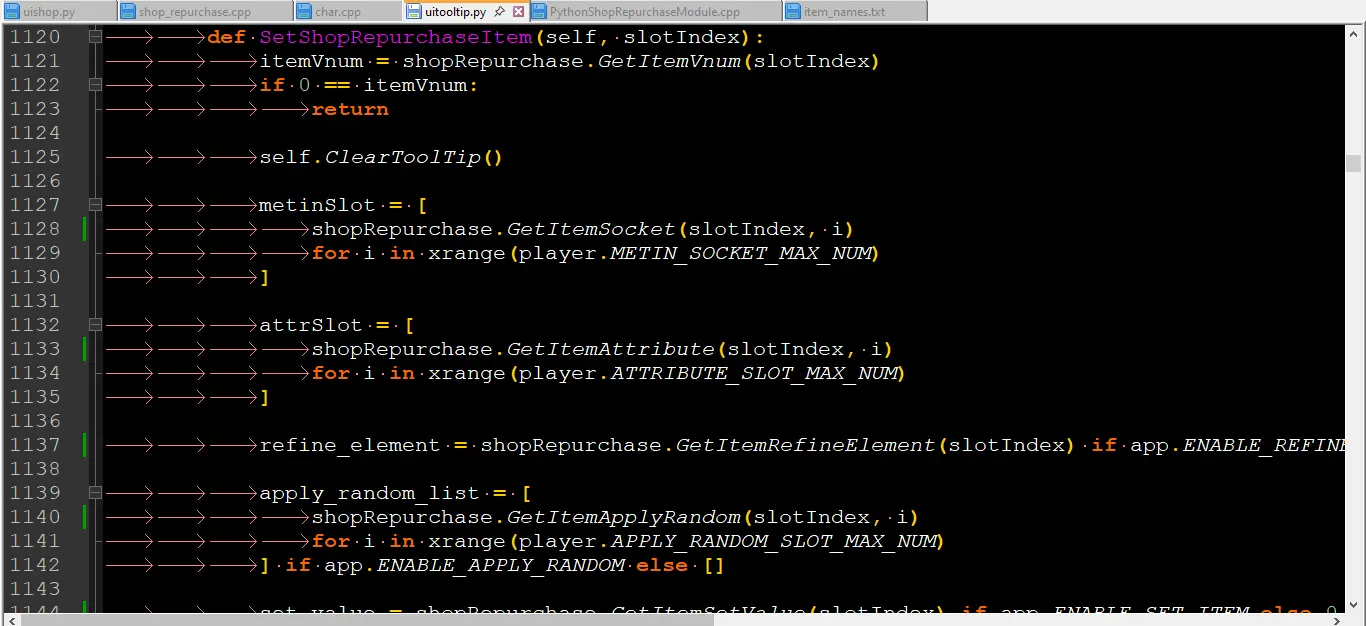Click line number 1142 in the margin
Screen dimensions: 1366x626
click(36, 565)
